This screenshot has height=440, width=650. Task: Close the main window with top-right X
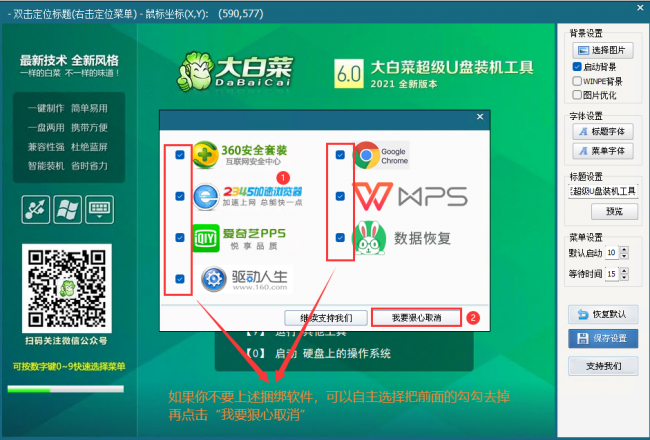pos(640,7)
